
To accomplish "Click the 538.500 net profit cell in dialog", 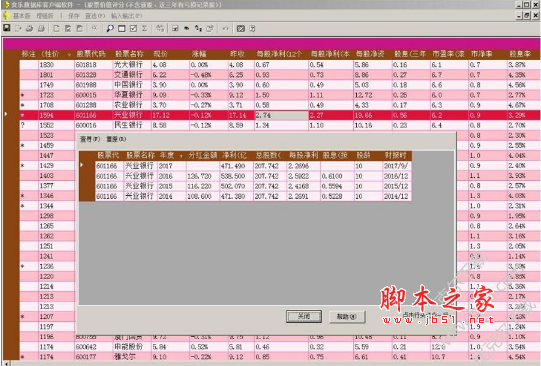I will tap(236, 176).
